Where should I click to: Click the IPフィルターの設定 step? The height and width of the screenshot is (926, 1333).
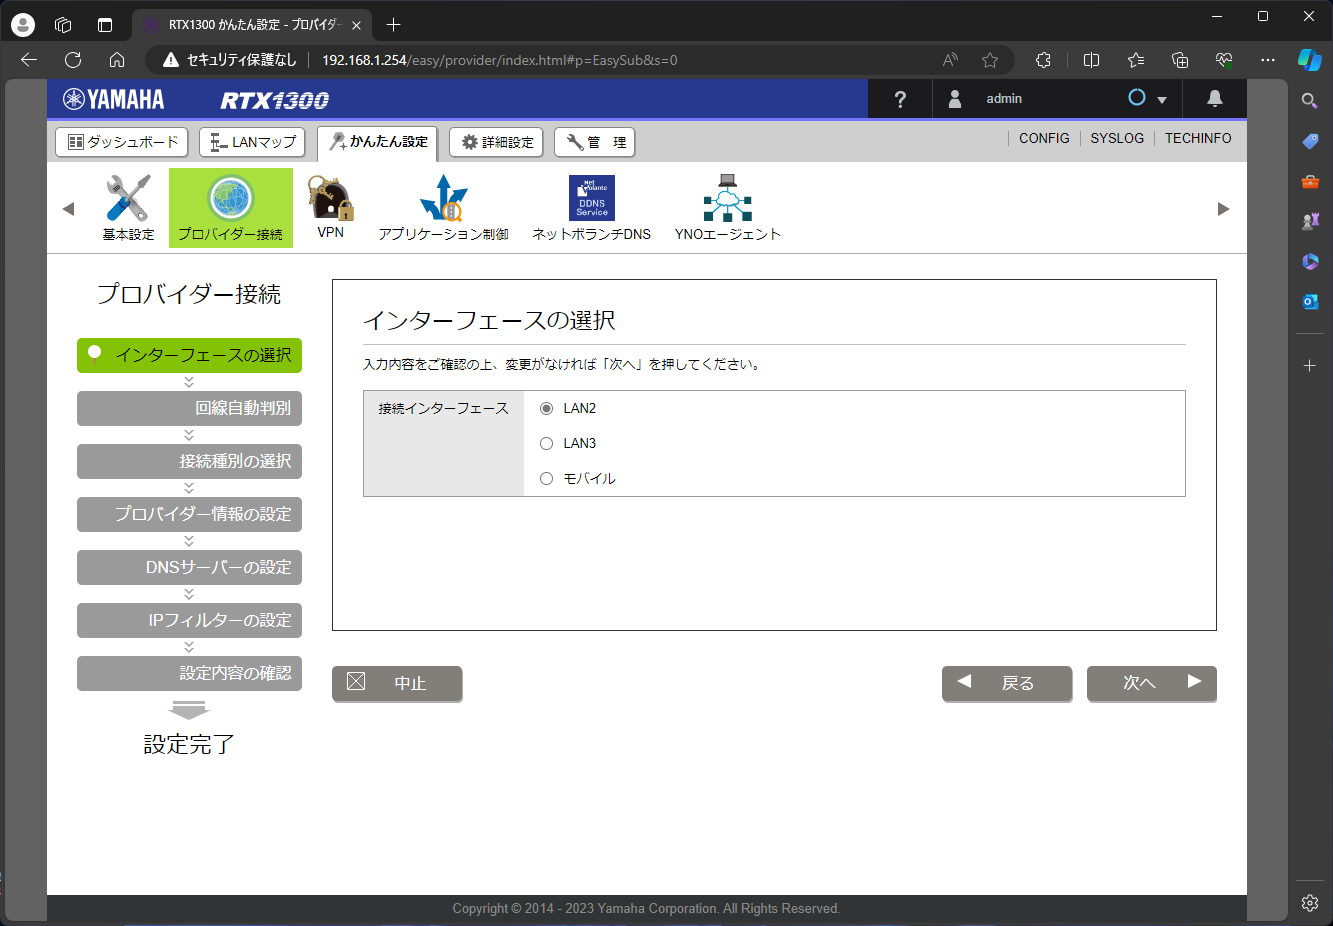189,620
